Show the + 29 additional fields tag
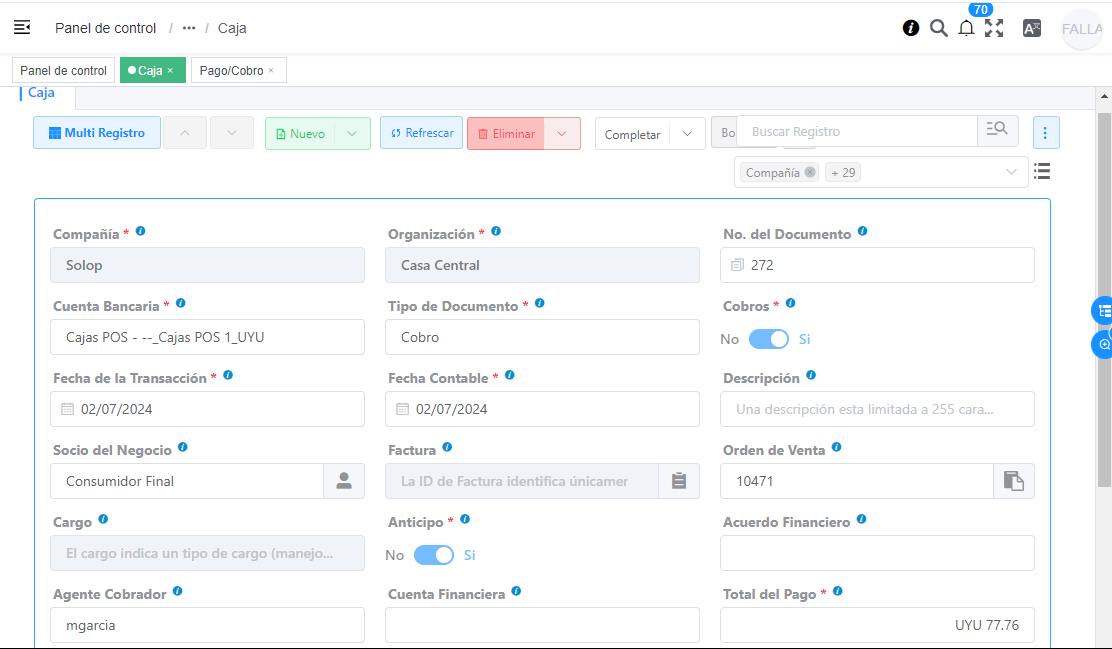Screen dimensions: 1112x649 (843, 172)
